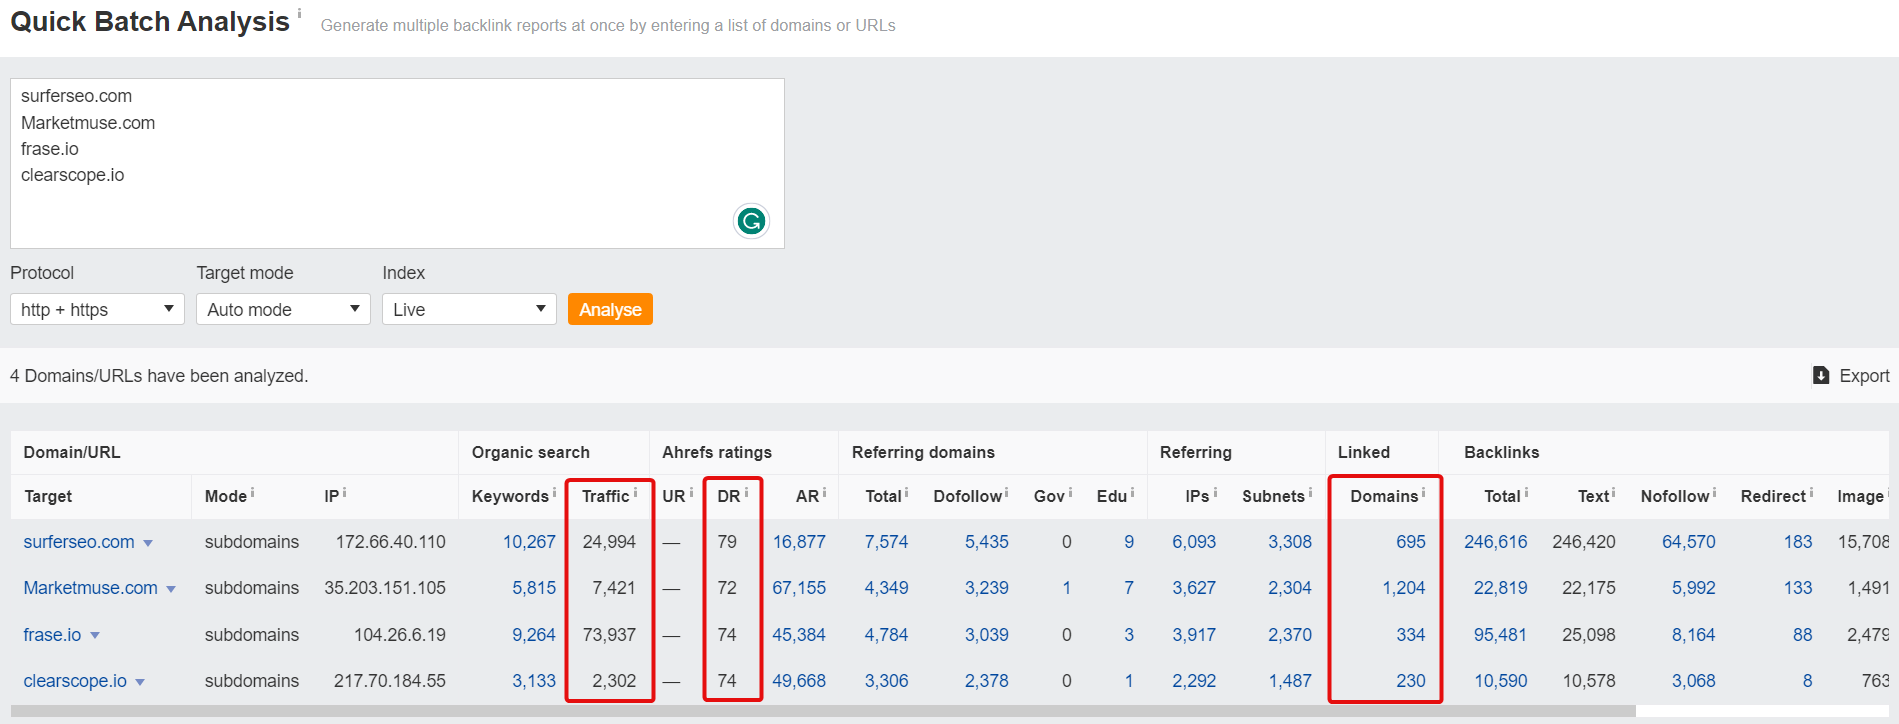Open the Index Live dropdown
Viewport: 1899px width, 724px height.
pyautogui.click(x=468, y=309)
